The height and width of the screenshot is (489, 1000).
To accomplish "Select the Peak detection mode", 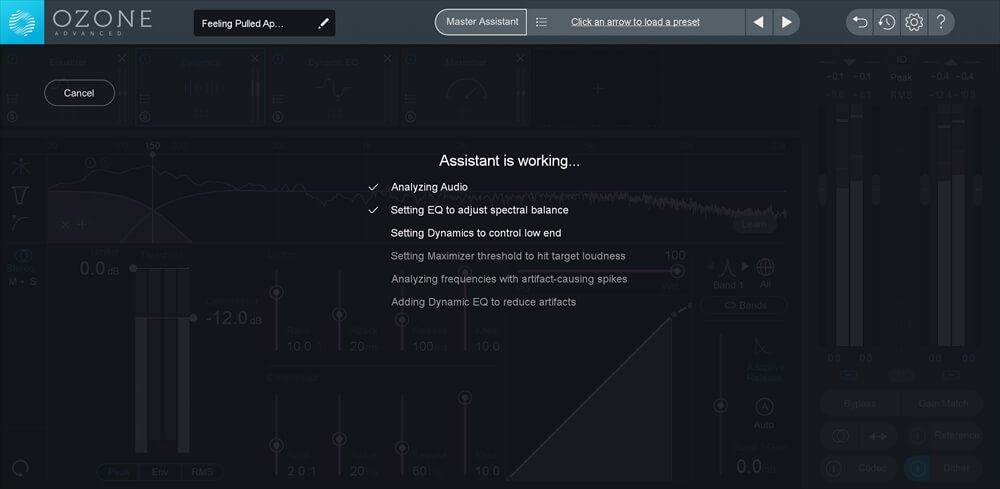I will (117, 472).
